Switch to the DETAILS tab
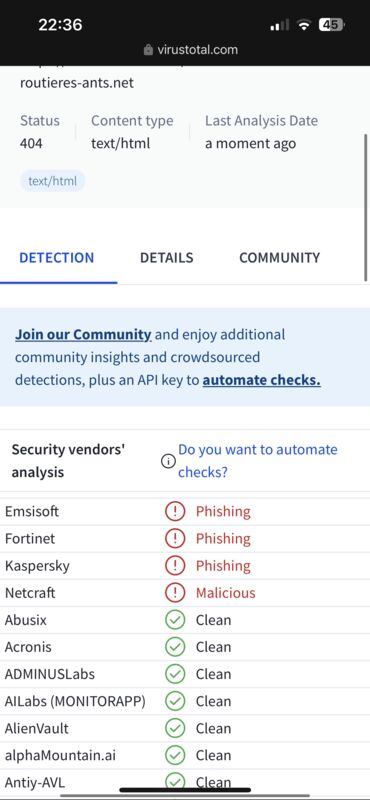Viewport: 370px width, 800px height. pyautogui.click(x=166, y=258)
